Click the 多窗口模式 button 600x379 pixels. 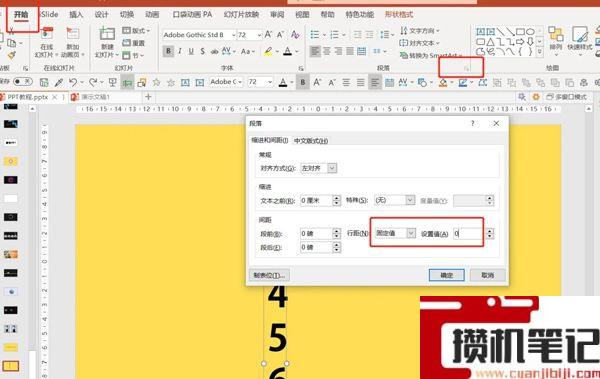566,97
